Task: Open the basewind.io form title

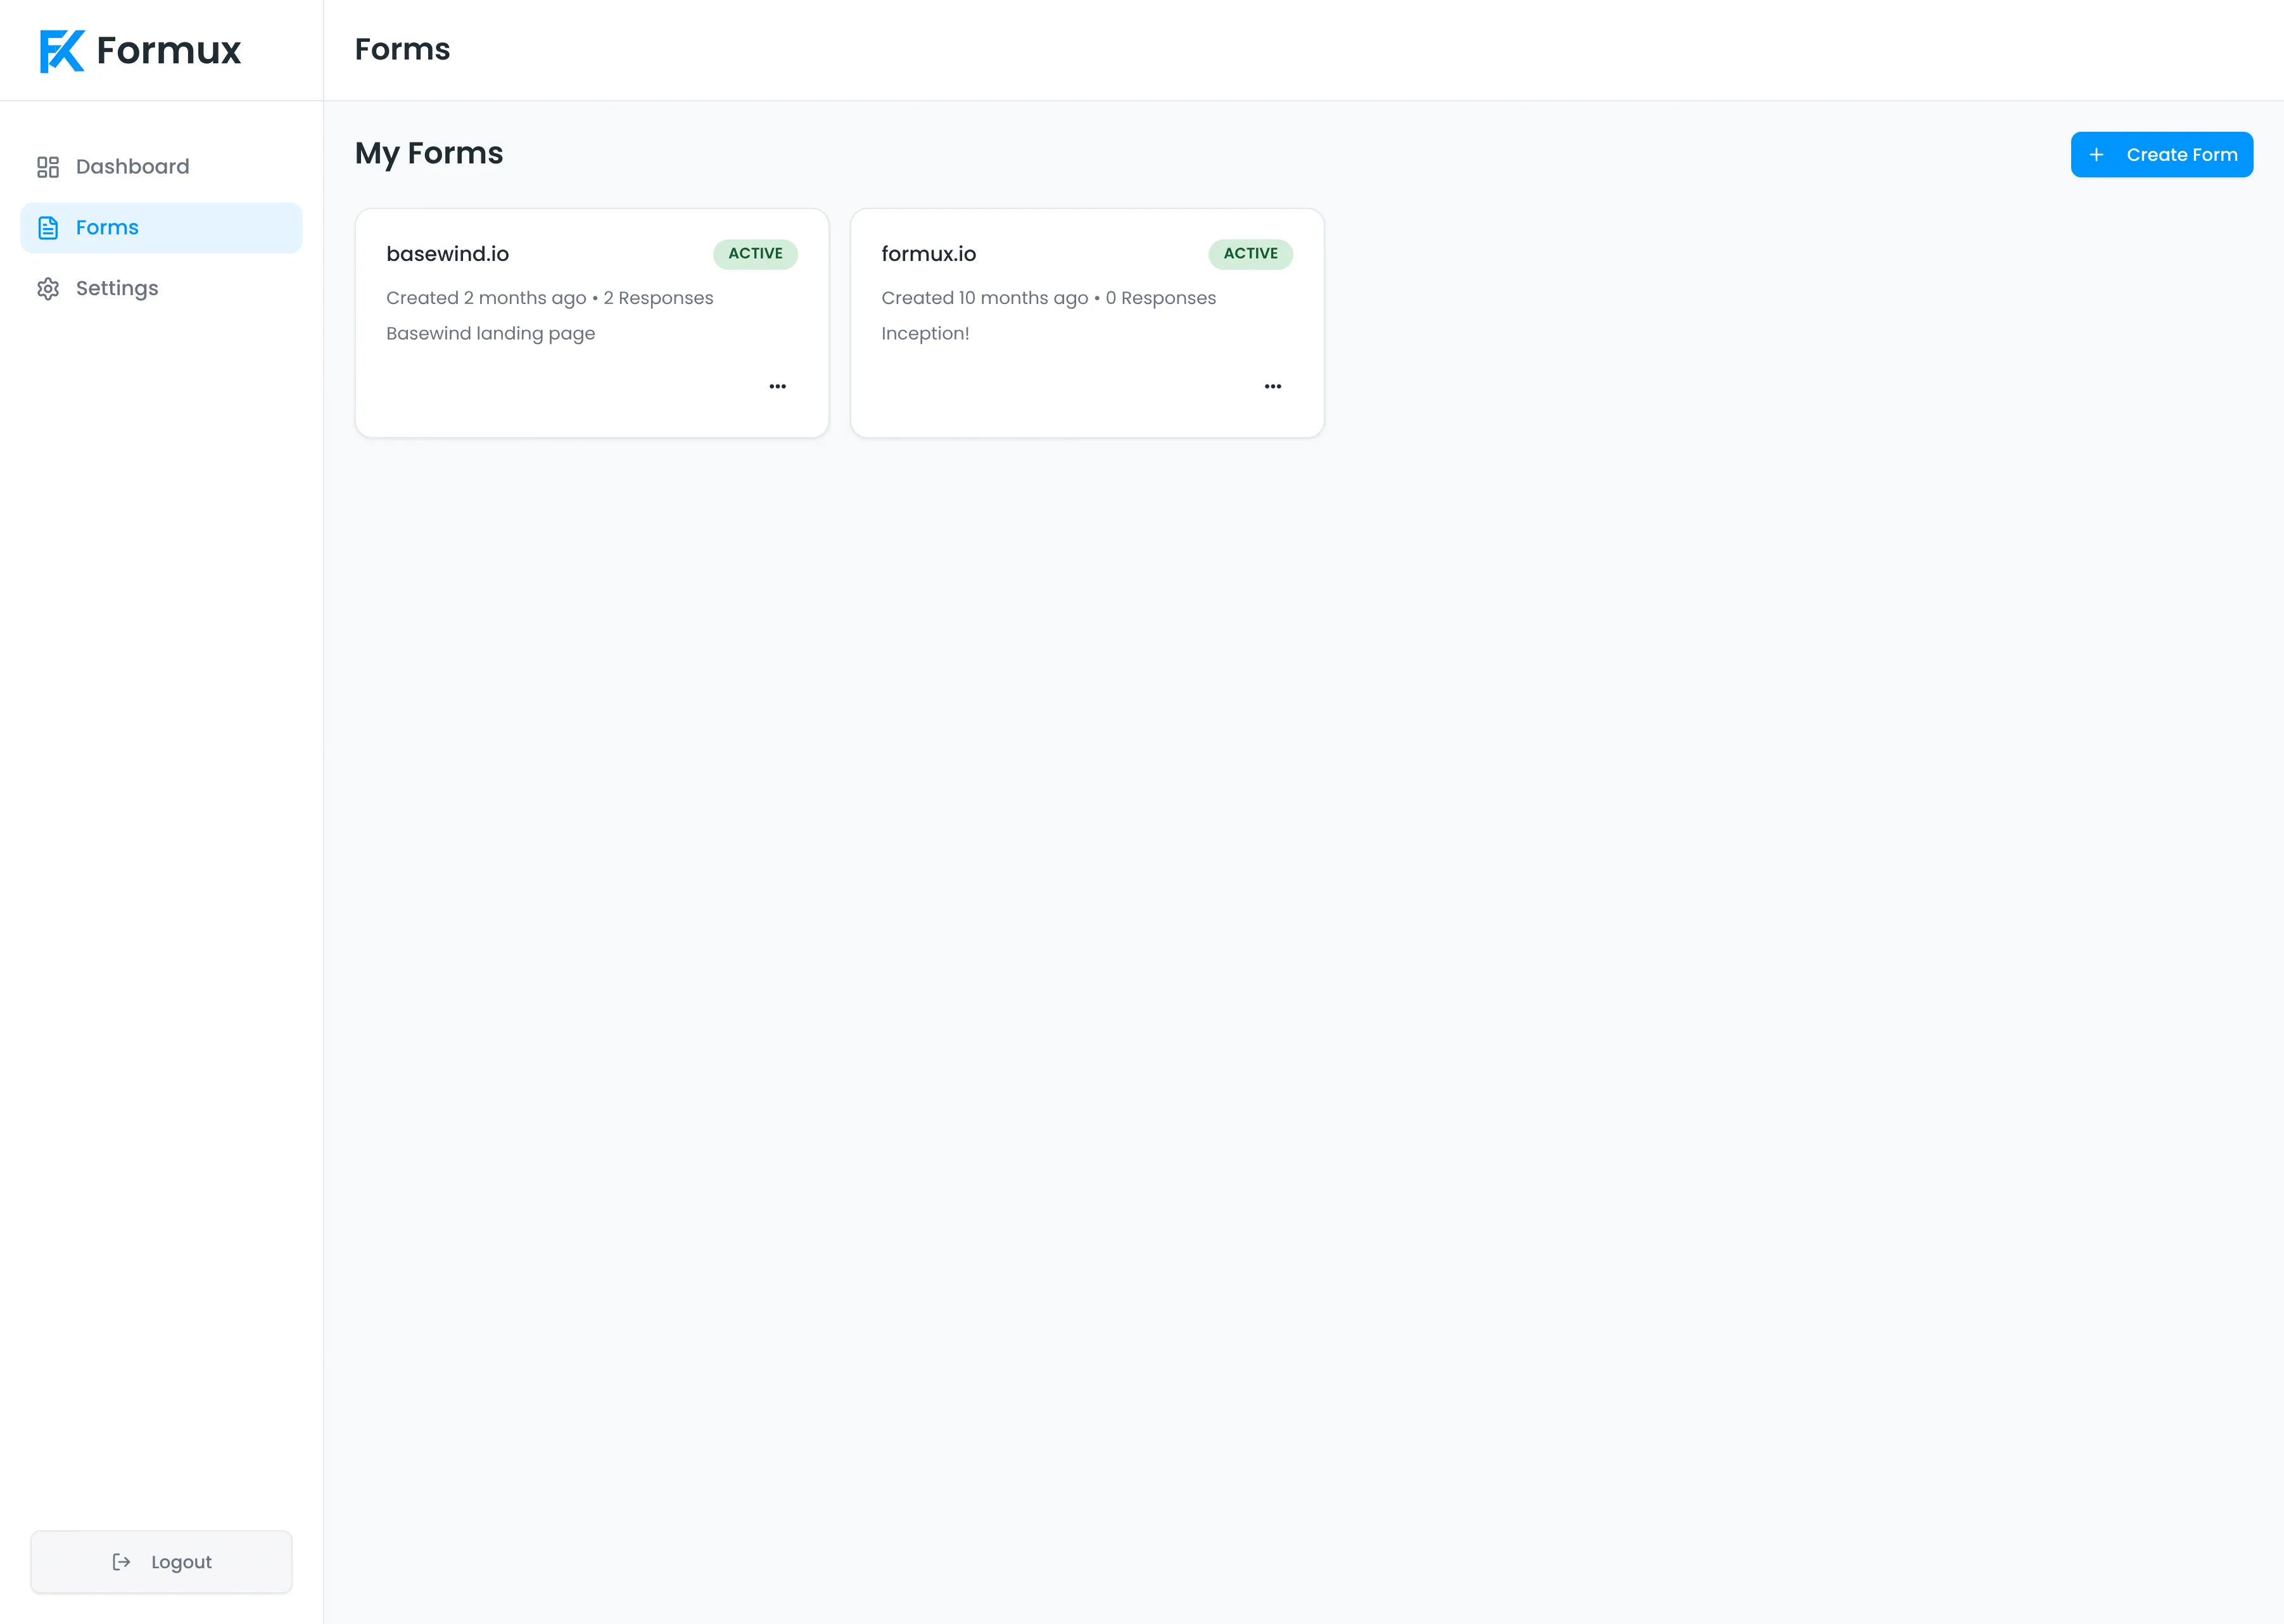Action: pos(448,254)
